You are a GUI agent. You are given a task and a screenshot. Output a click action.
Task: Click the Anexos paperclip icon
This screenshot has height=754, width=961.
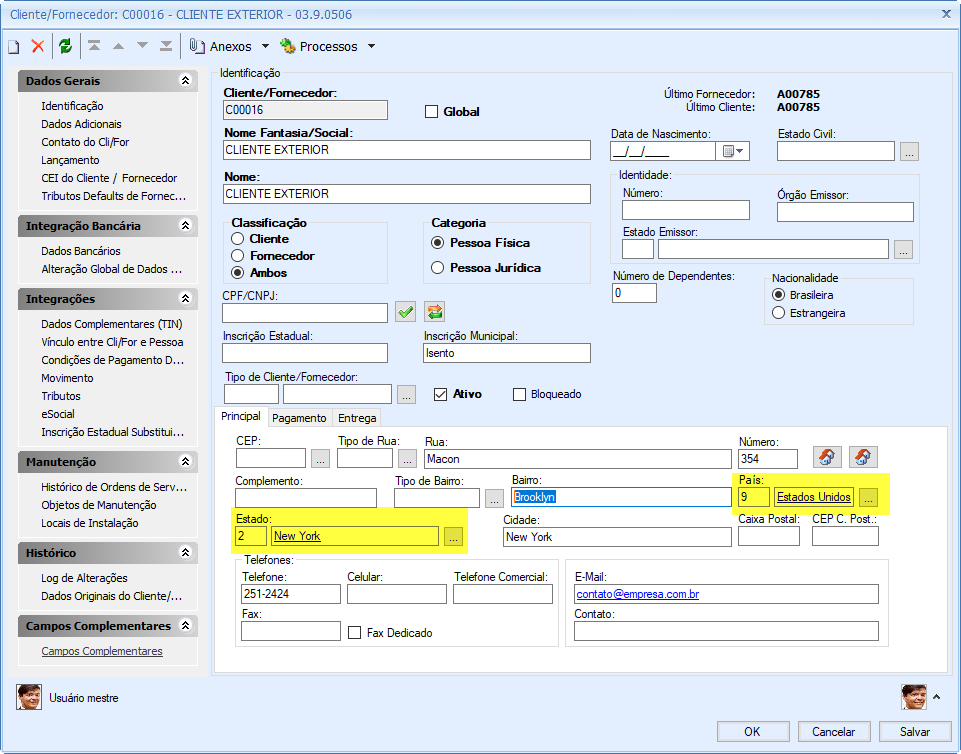pyautogui.click(x=197, y=46)
